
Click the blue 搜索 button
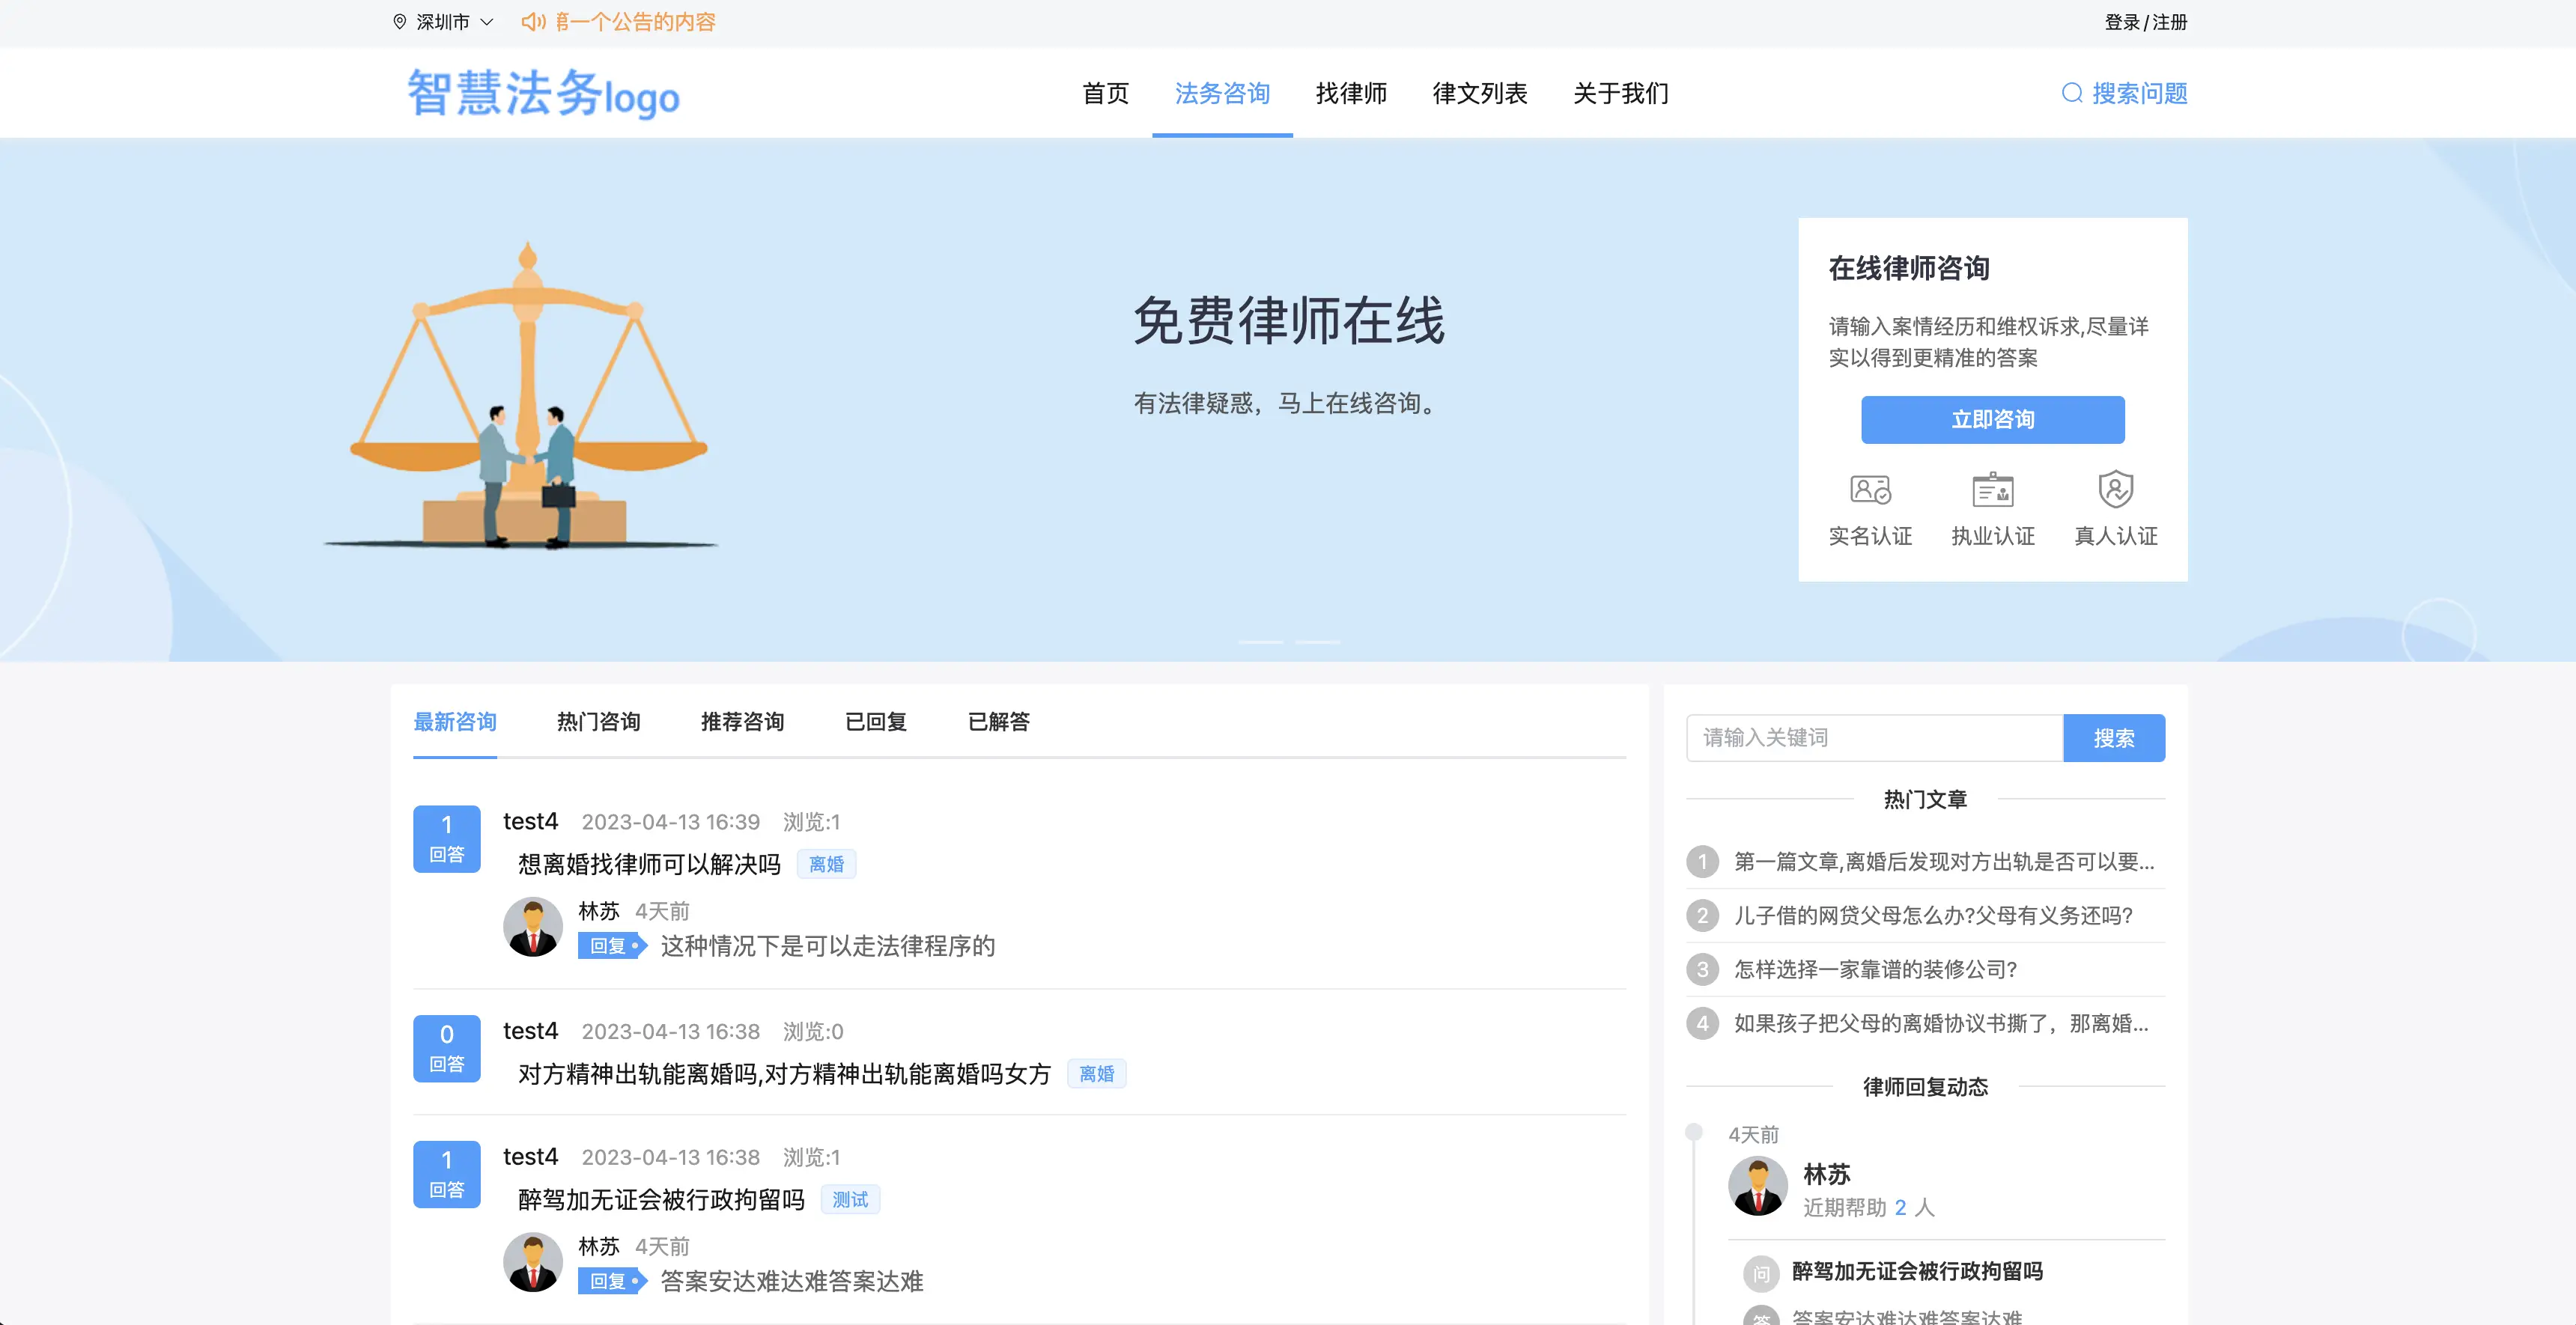coord(2114,737)
